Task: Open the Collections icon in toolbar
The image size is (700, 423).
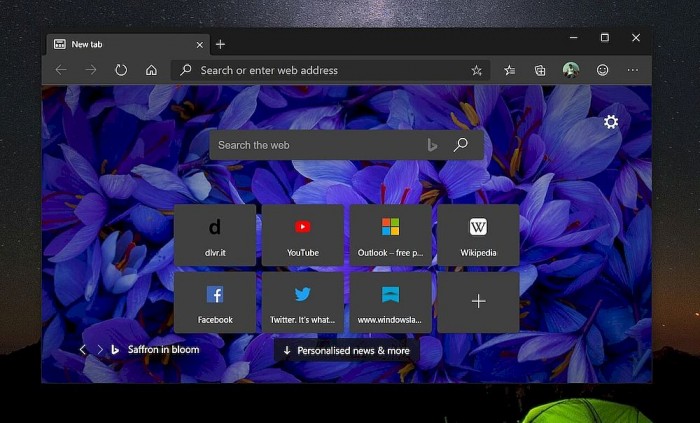Action: 540,70
